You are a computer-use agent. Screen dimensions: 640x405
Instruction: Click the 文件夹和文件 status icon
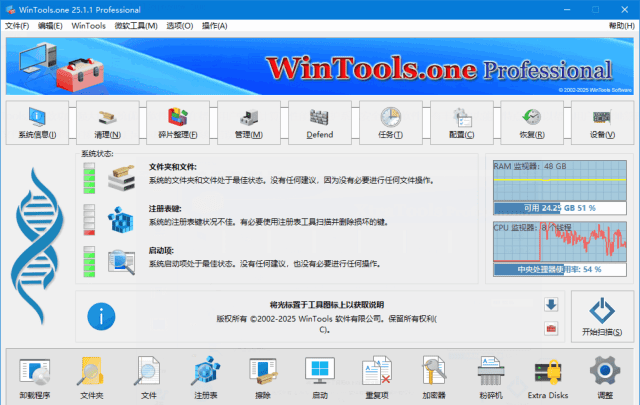[121, 178]
